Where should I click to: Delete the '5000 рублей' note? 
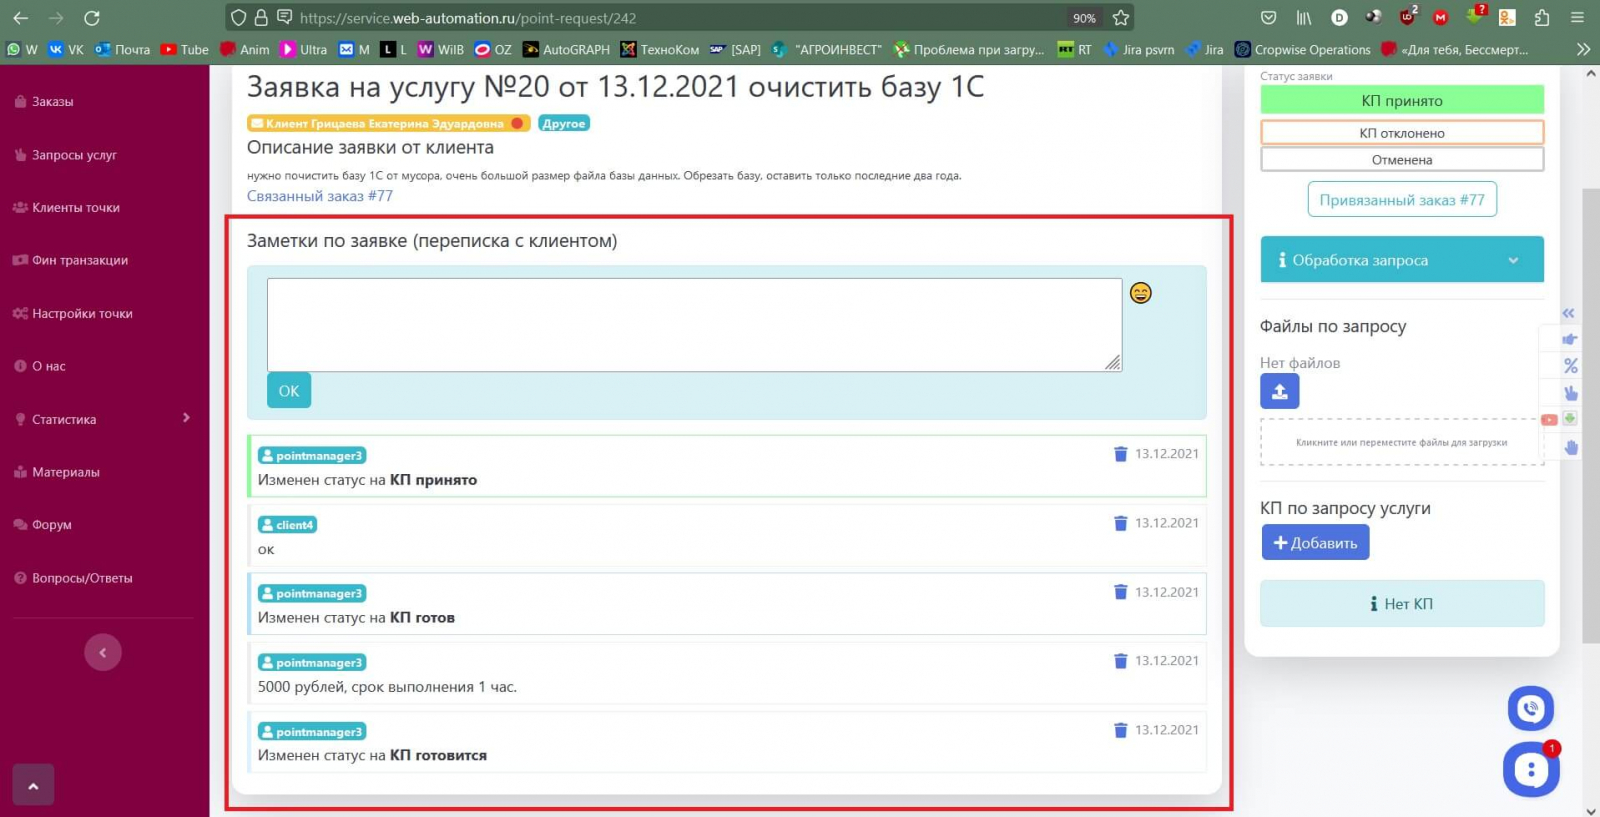(x=1121, y=661)
